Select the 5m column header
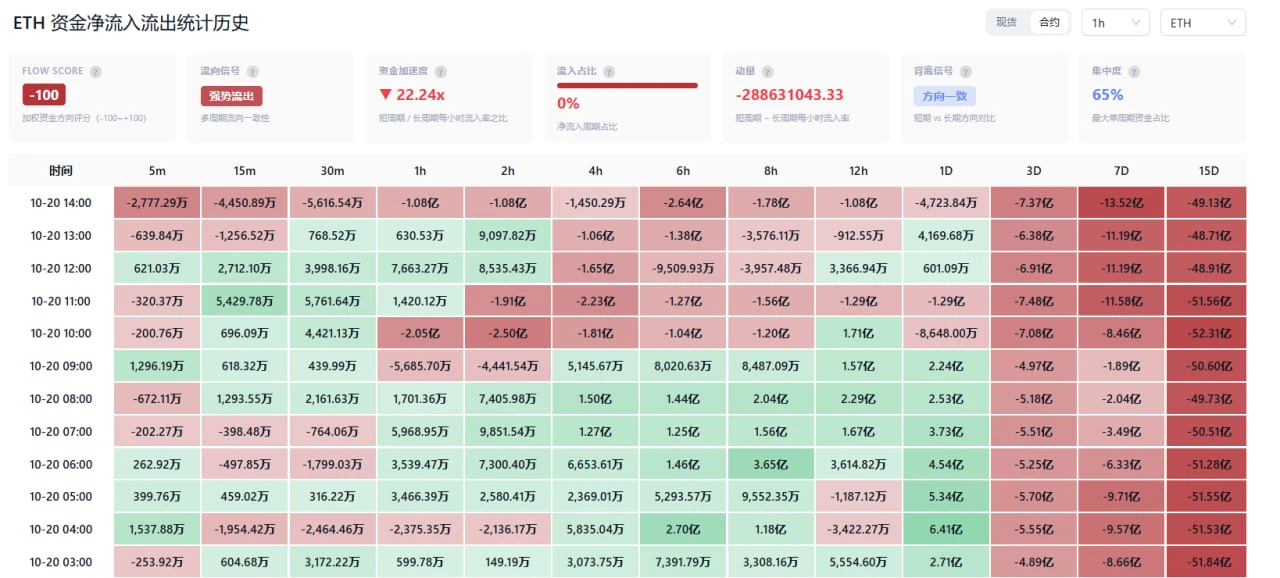 tap(156, 171)
